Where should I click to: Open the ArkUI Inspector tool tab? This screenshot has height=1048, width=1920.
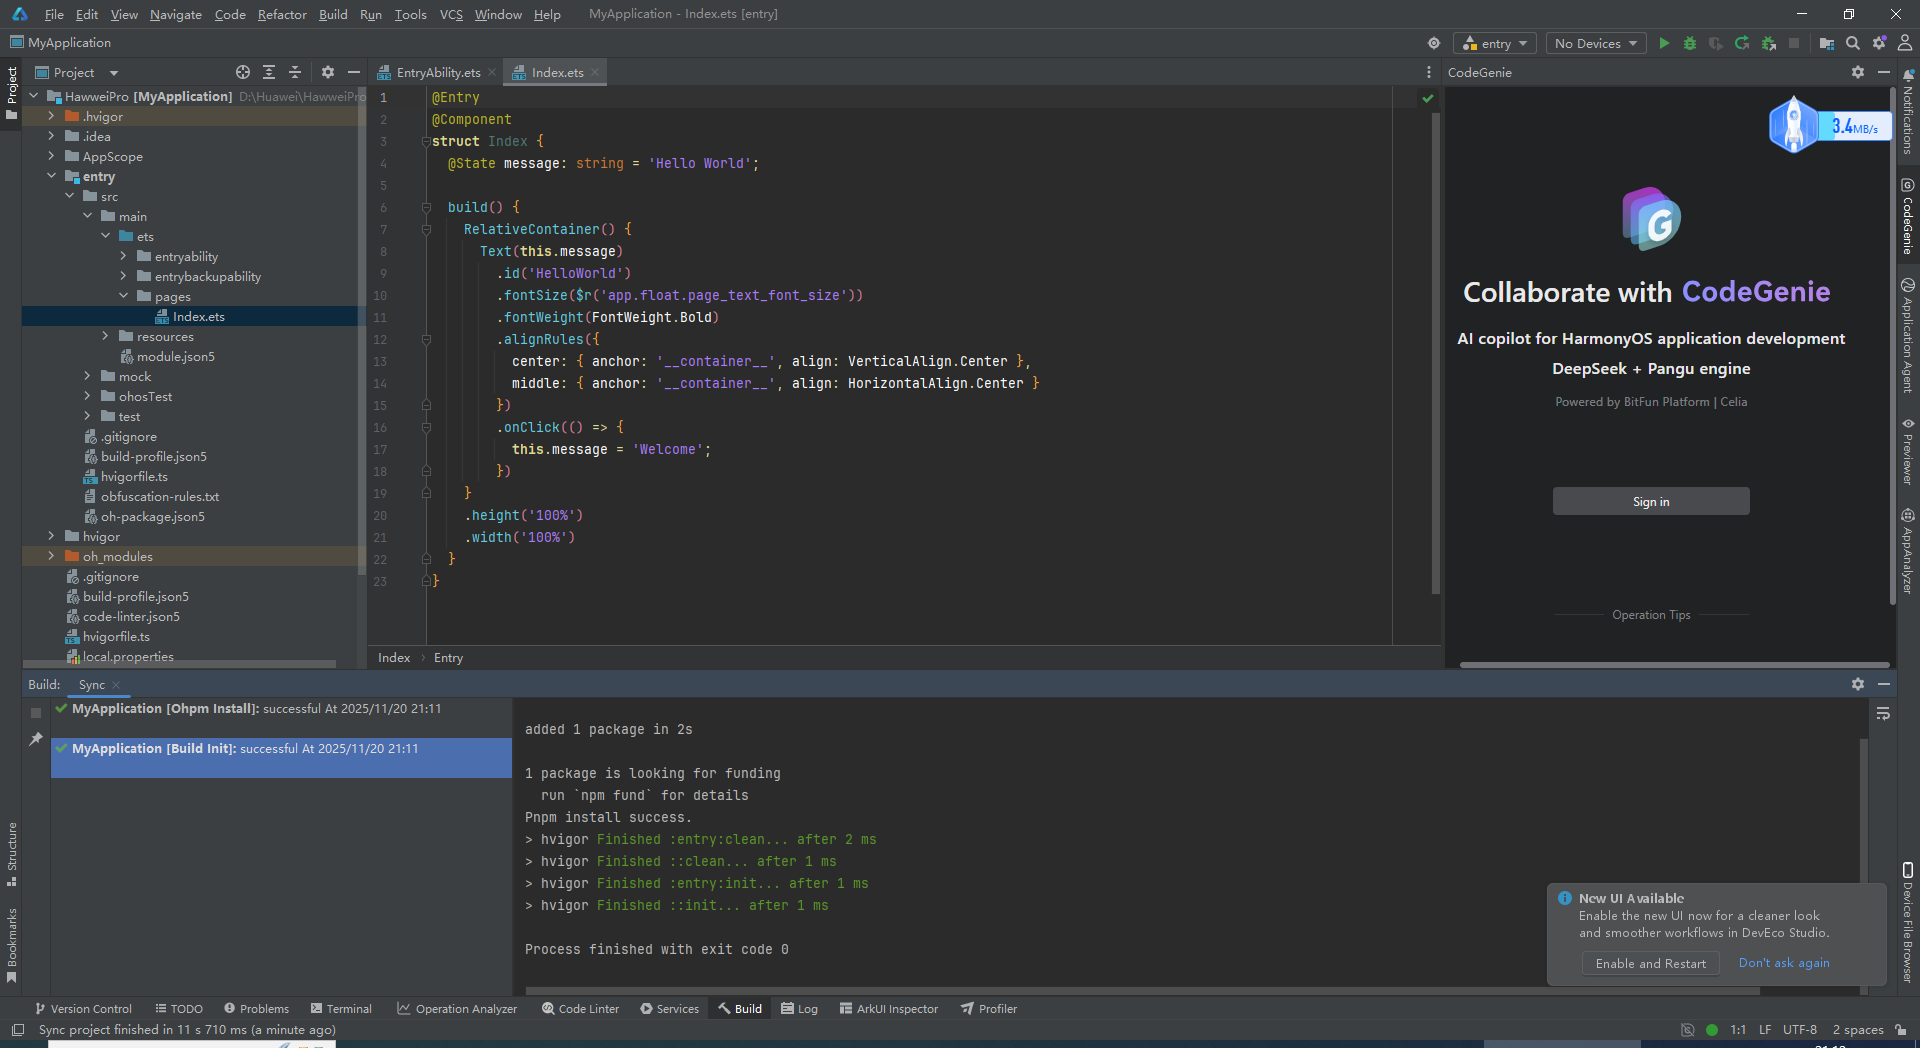coord(888,1009)
